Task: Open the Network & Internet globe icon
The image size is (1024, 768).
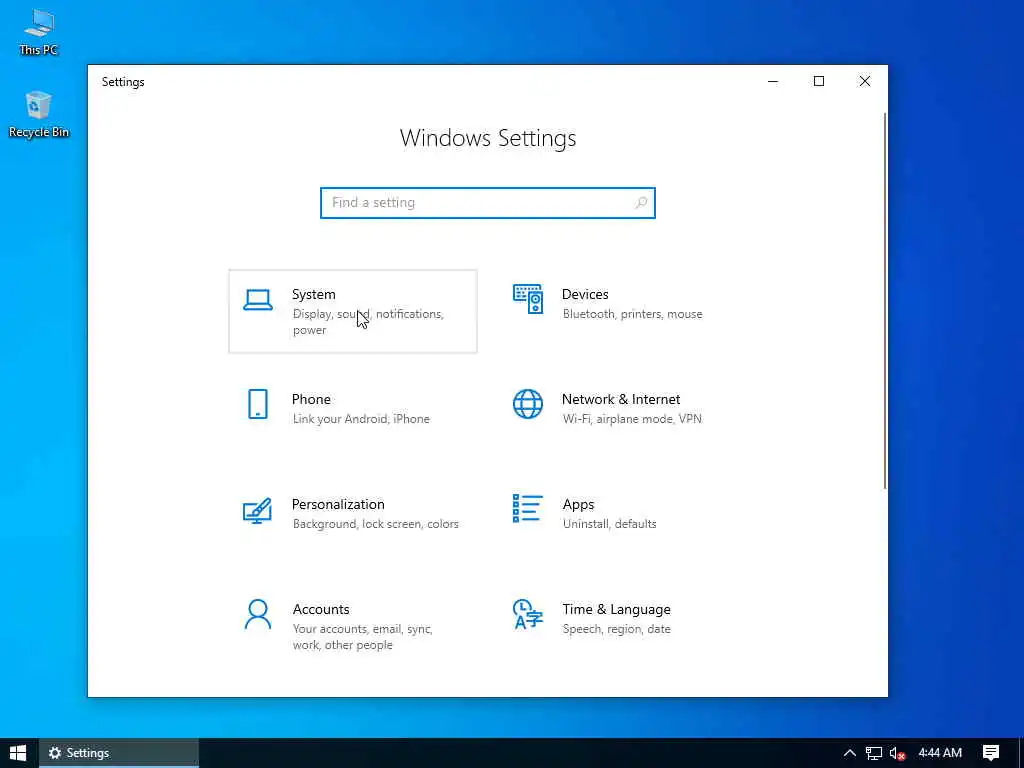Action: click(x=528, y=404)
